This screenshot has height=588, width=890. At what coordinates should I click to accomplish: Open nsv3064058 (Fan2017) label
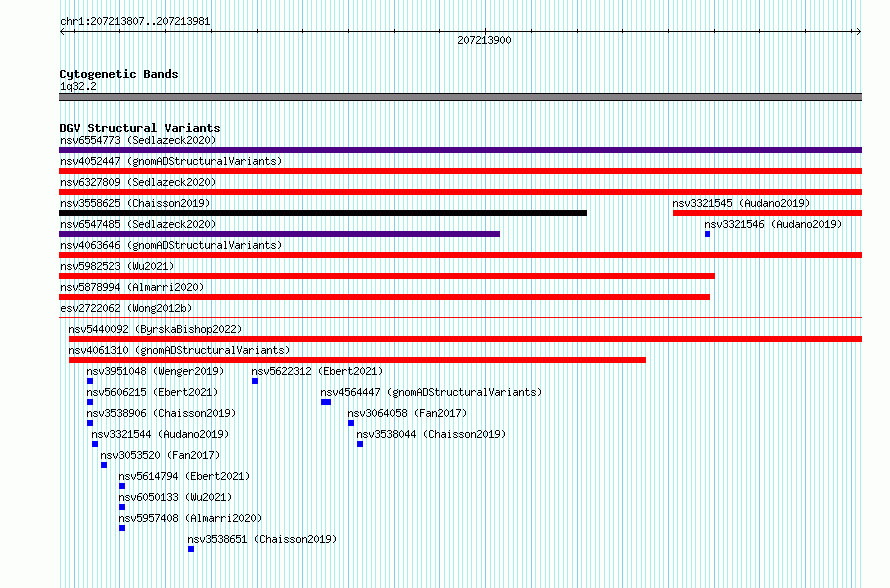click(x=407, y=413)
